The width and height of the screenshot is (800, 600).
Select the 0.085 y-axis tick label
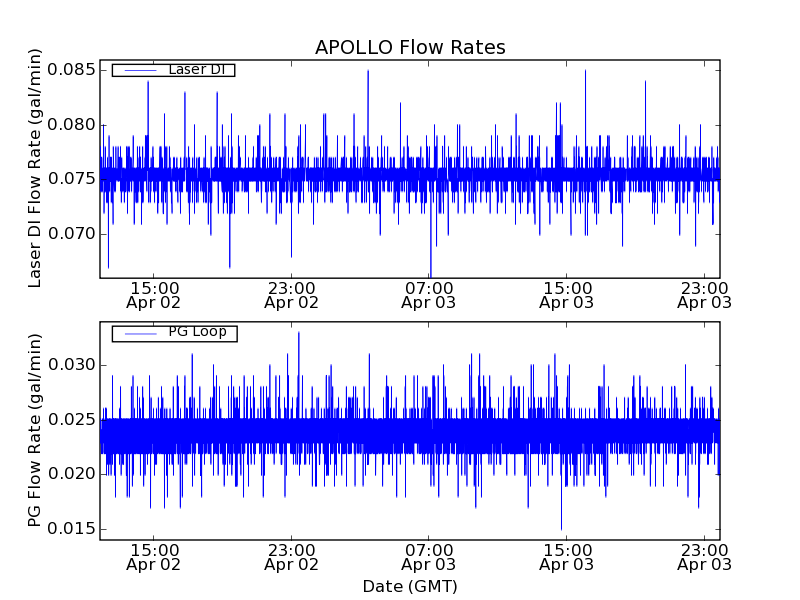(x=71, y=69)
